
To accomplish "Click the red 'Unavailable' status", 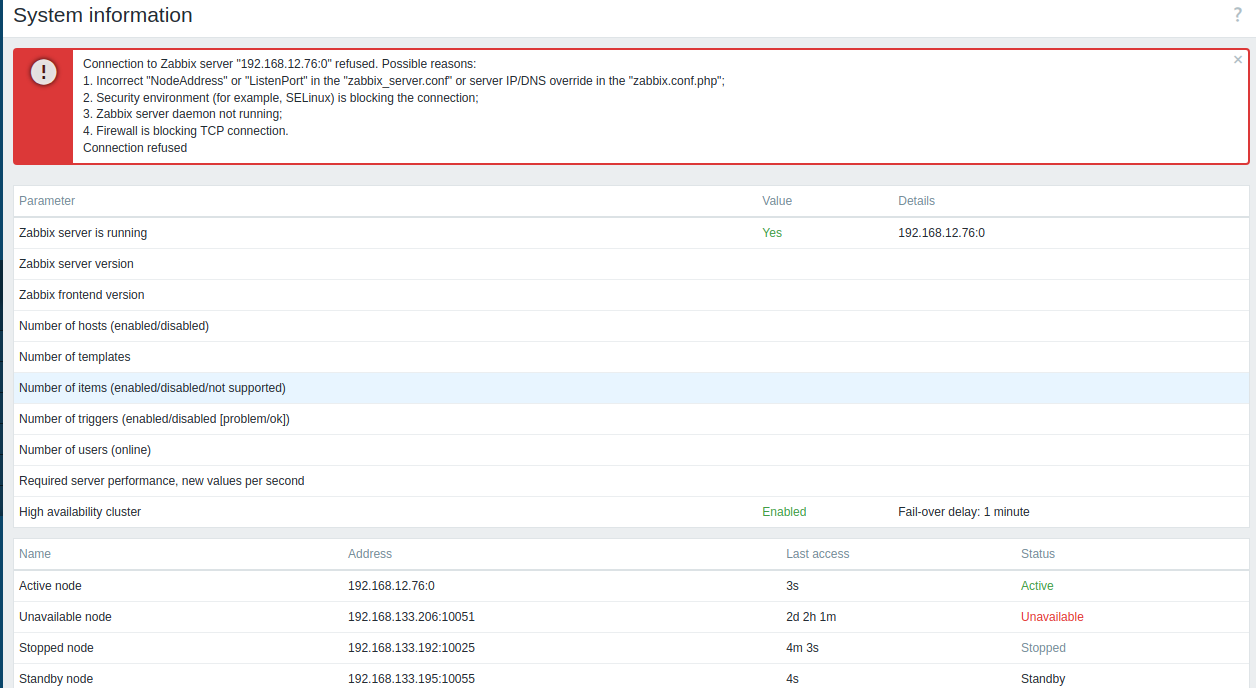I will click(1052, 617).
